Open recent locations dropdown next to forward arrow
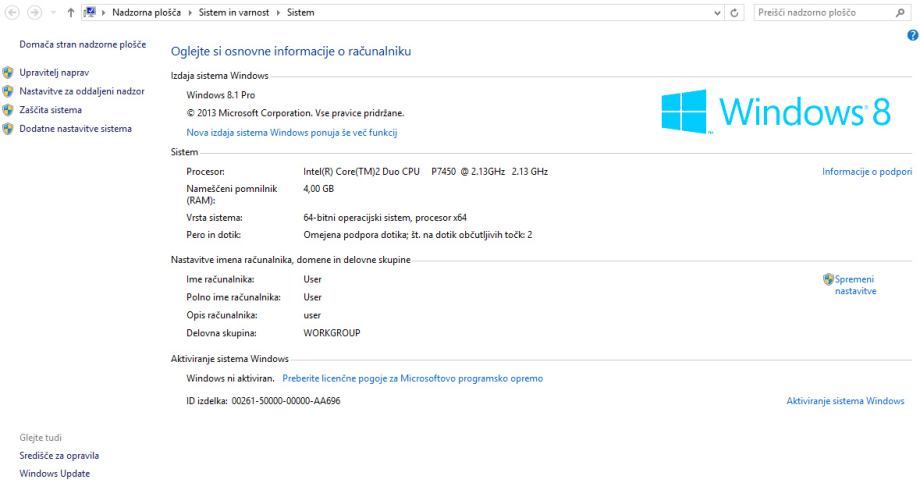This screenshot has width=920, height=490. click(x=53, y=13)
